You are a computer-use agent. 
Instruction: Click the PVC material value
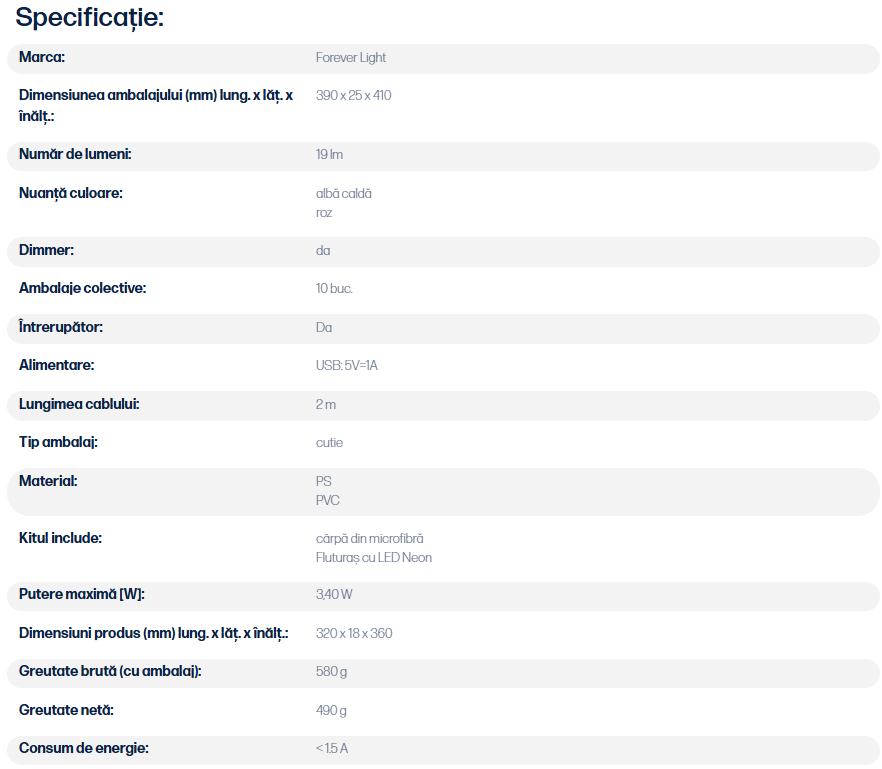point(327,501)
